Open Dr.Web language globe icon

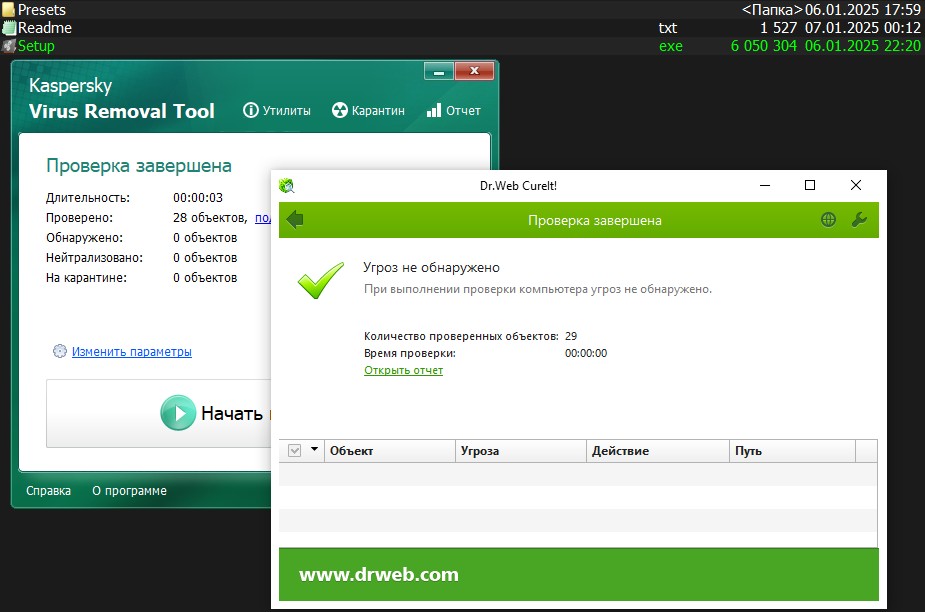(828, 220)
